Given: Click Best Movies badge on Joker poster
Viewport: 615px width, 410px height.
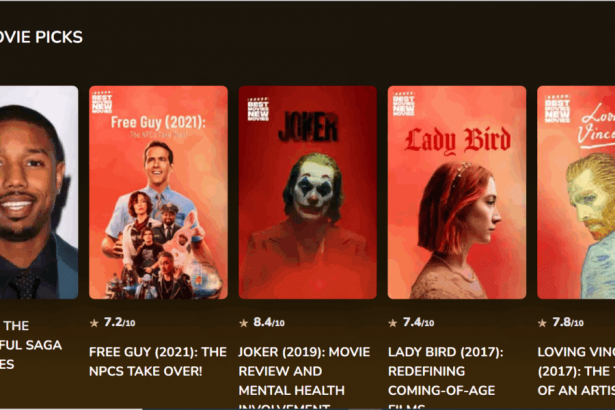Looking at the screenshot, I should pyautogui.click(x=258, y=109).
